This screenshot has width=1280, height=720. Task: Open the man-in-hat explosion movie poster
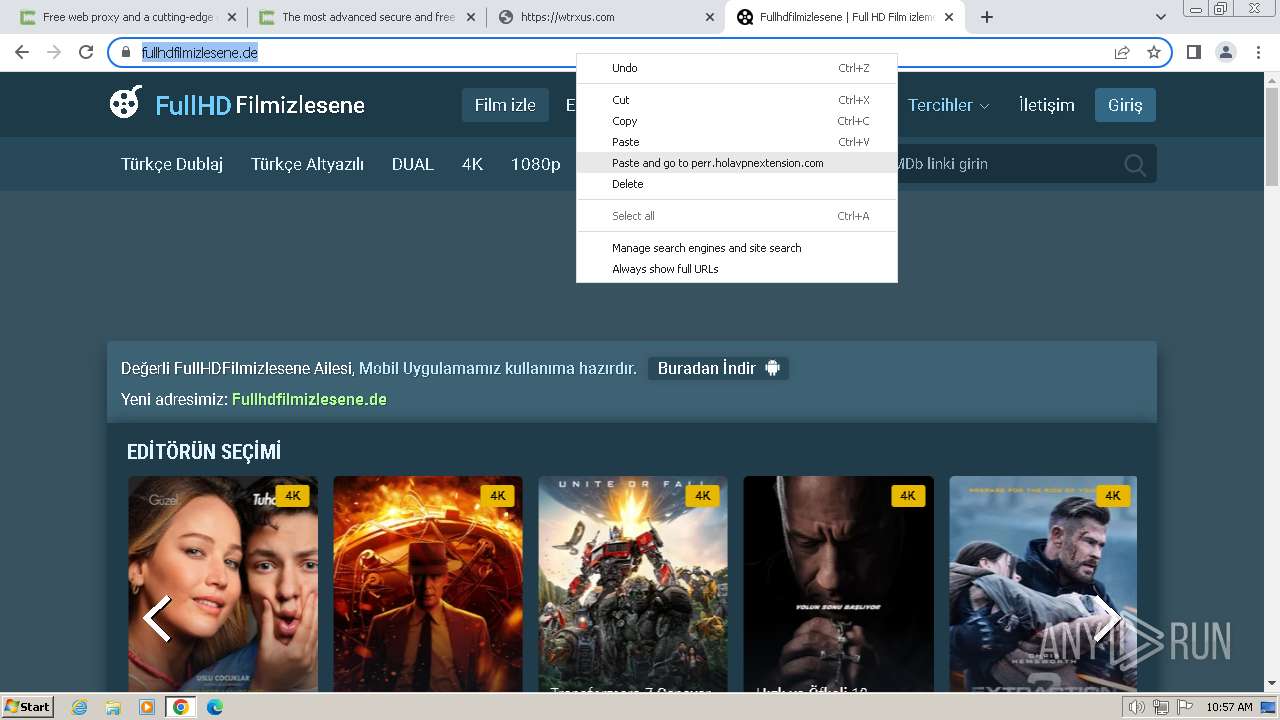428,584
